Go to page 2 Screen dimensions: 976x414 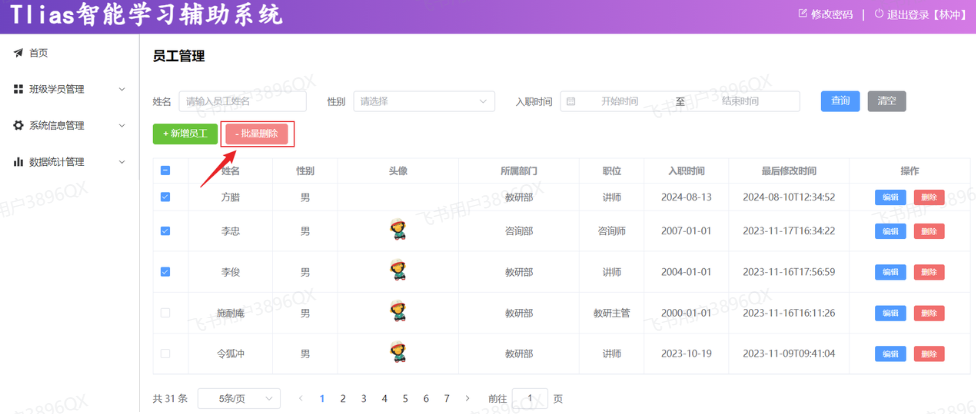[x=342, y=398]
